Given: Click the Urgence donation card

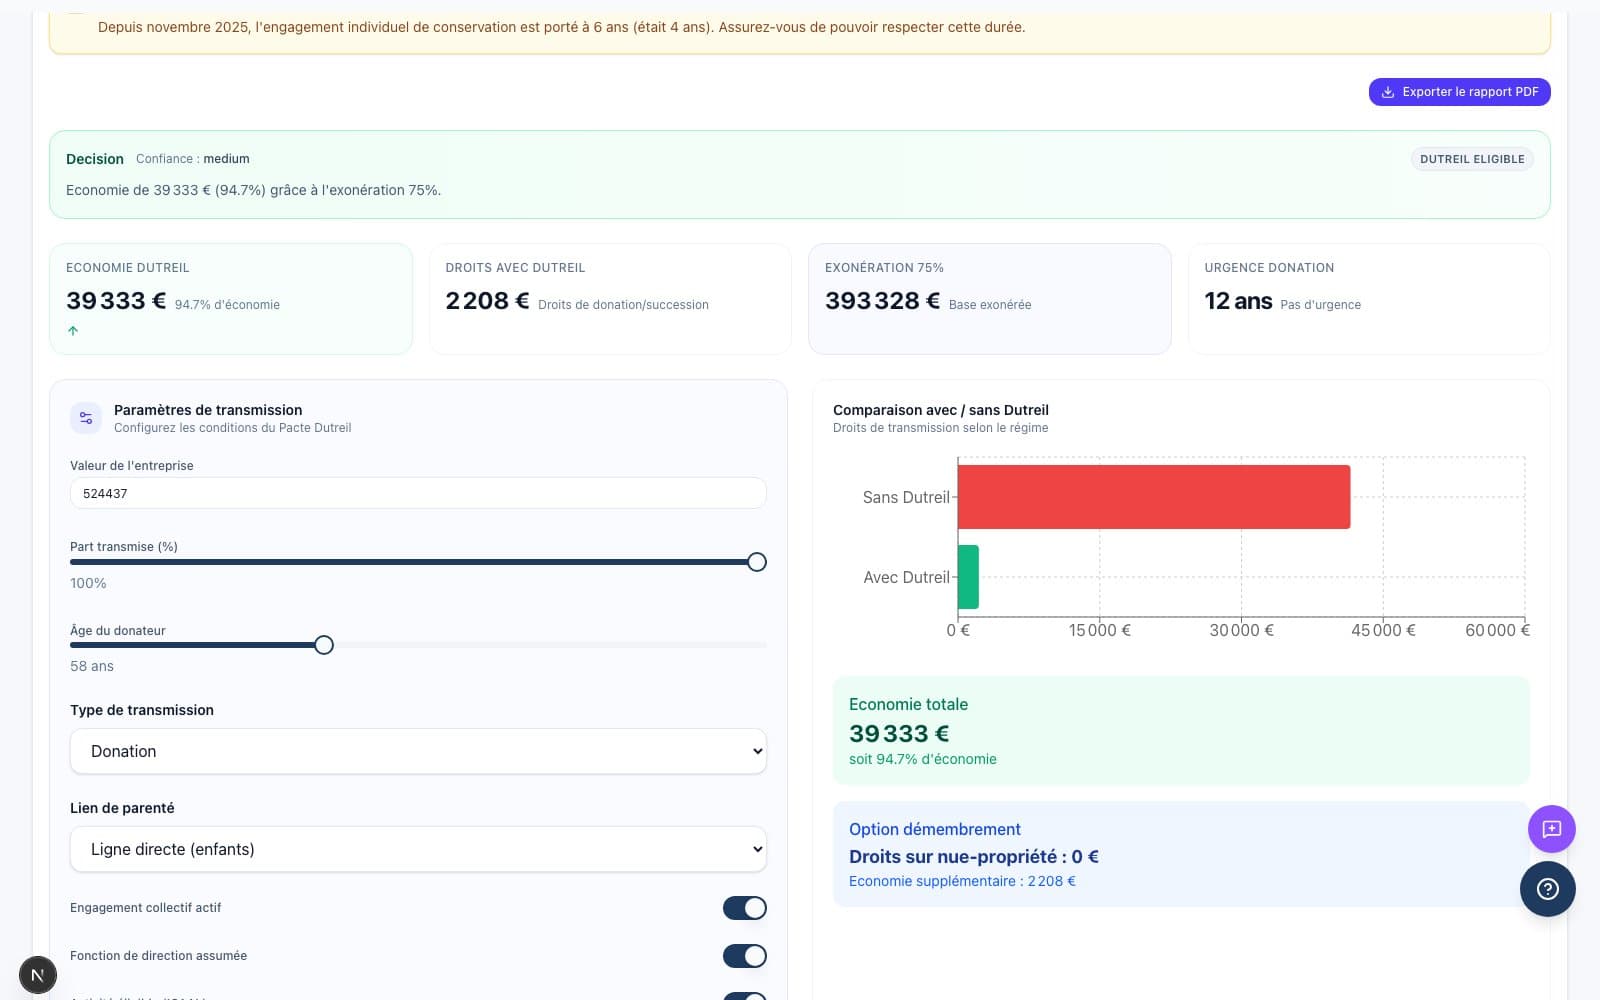Looking at the screenshot, I should click(x=1368, y=298).
